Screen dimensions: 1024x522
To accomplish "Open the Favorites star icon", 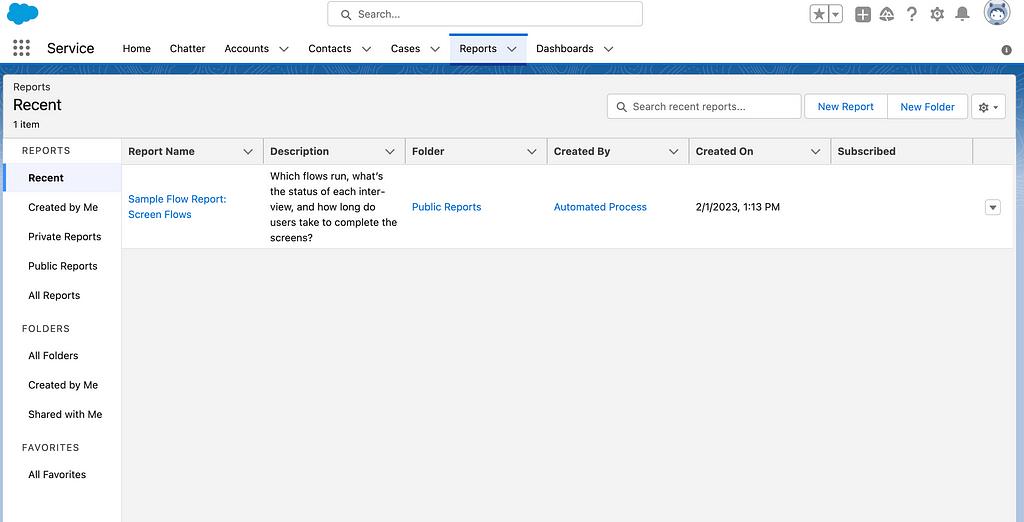I will (819, 14).
